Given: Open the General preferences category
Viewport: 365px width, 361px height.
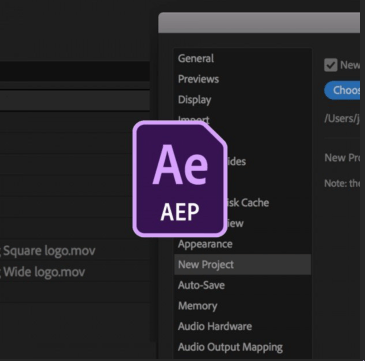Looking at the screenshot, I should [x=196, y=58].
